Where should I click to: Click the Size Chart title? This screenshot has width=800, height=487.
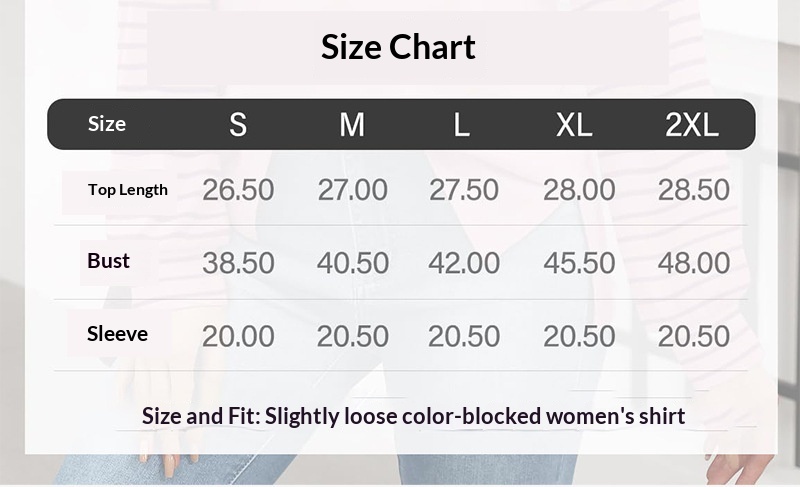click(398, 47)
